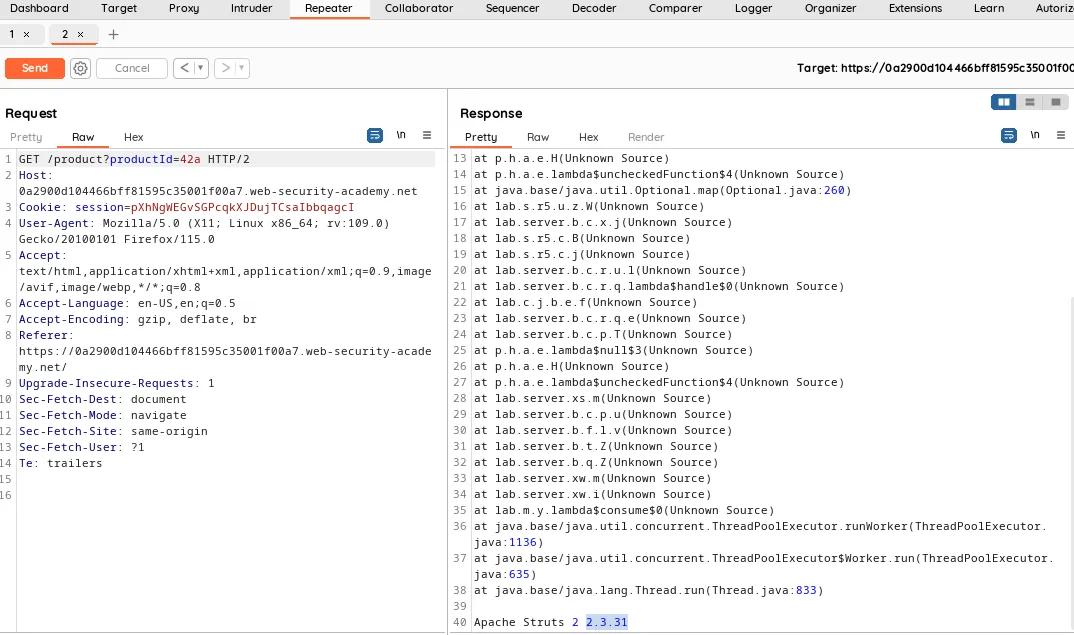Open the Collaborator tab
This screenshot has width=1074, height=635.
point(419,8)
